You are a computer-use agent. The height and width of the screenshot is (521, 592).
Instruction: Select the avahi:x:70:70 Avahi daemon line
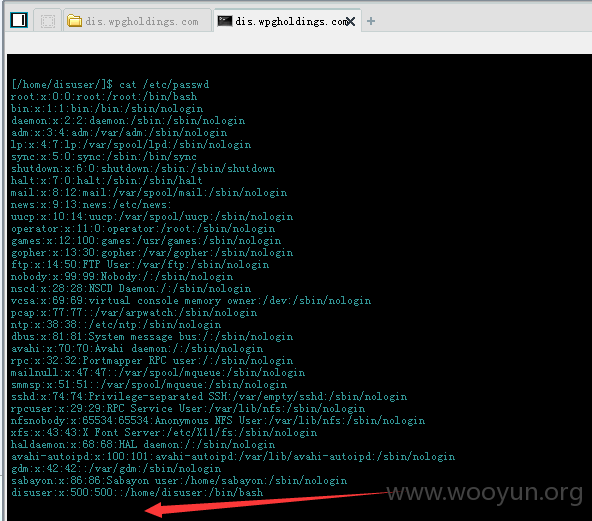pyautogui.click(x=137, y=349)
